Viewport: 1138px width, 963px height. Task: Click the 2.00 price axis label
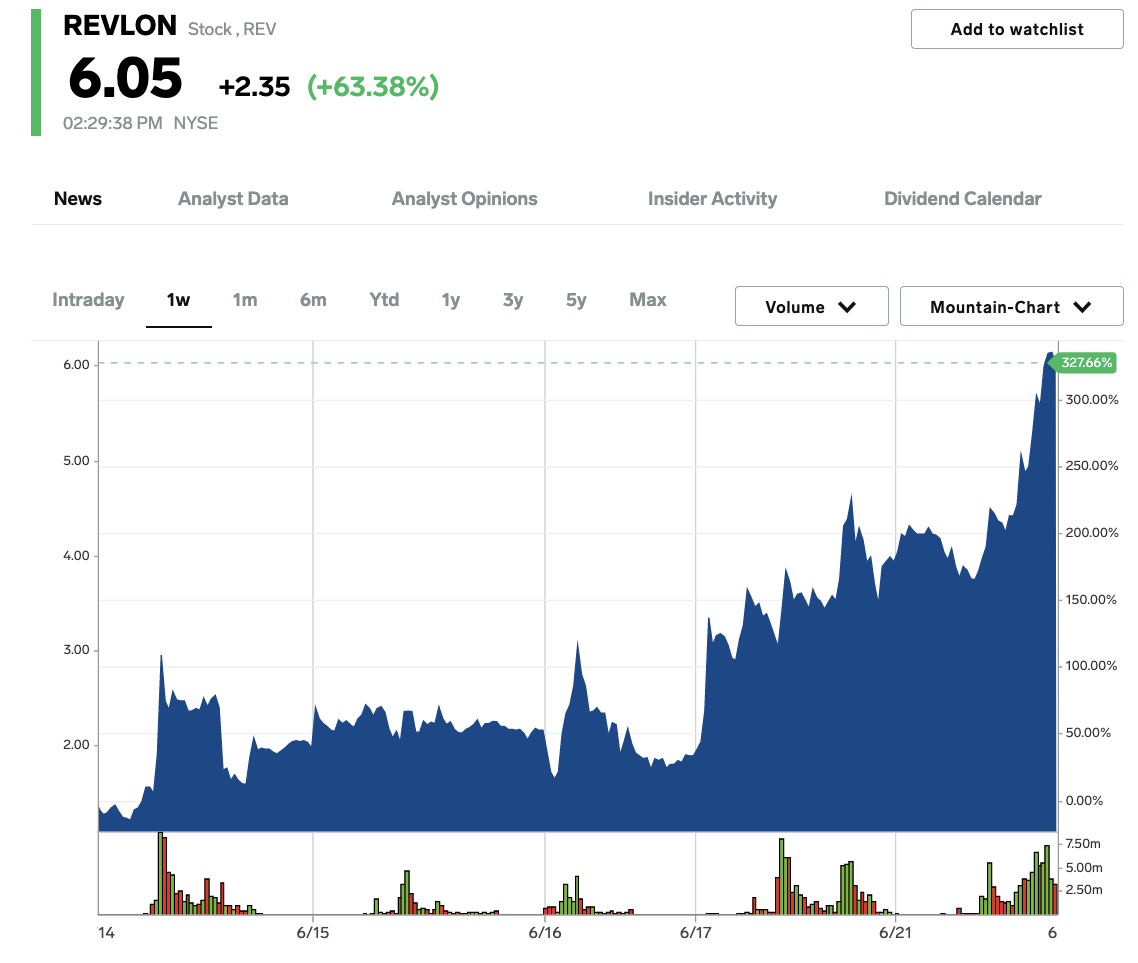[x=76, y=745]
